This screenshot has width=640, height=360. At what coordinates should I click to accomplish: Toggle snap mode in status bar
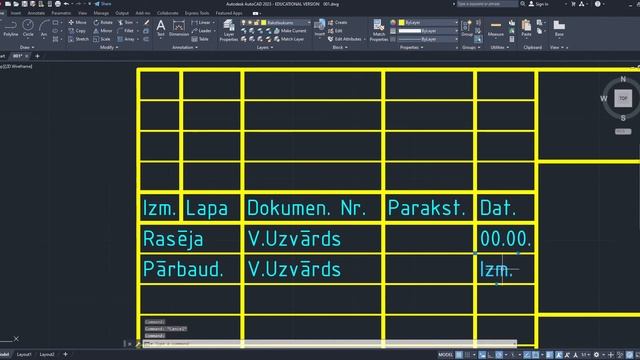tap(468, 355)
